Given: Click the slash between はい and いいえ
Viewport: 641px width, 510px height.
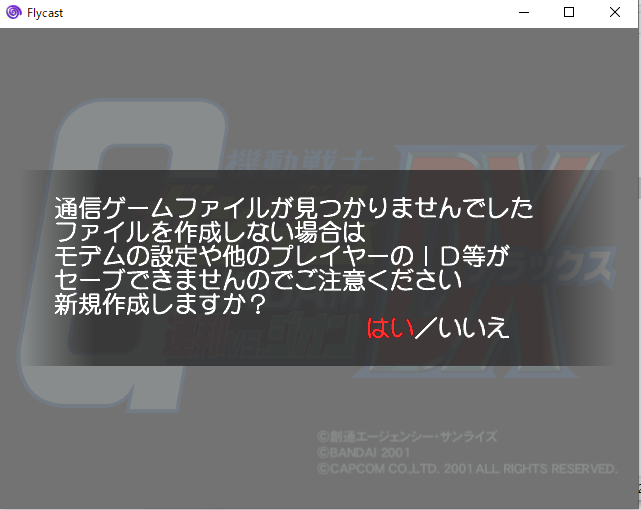Looking at the screenshot, I should click(x=425, y=328).
